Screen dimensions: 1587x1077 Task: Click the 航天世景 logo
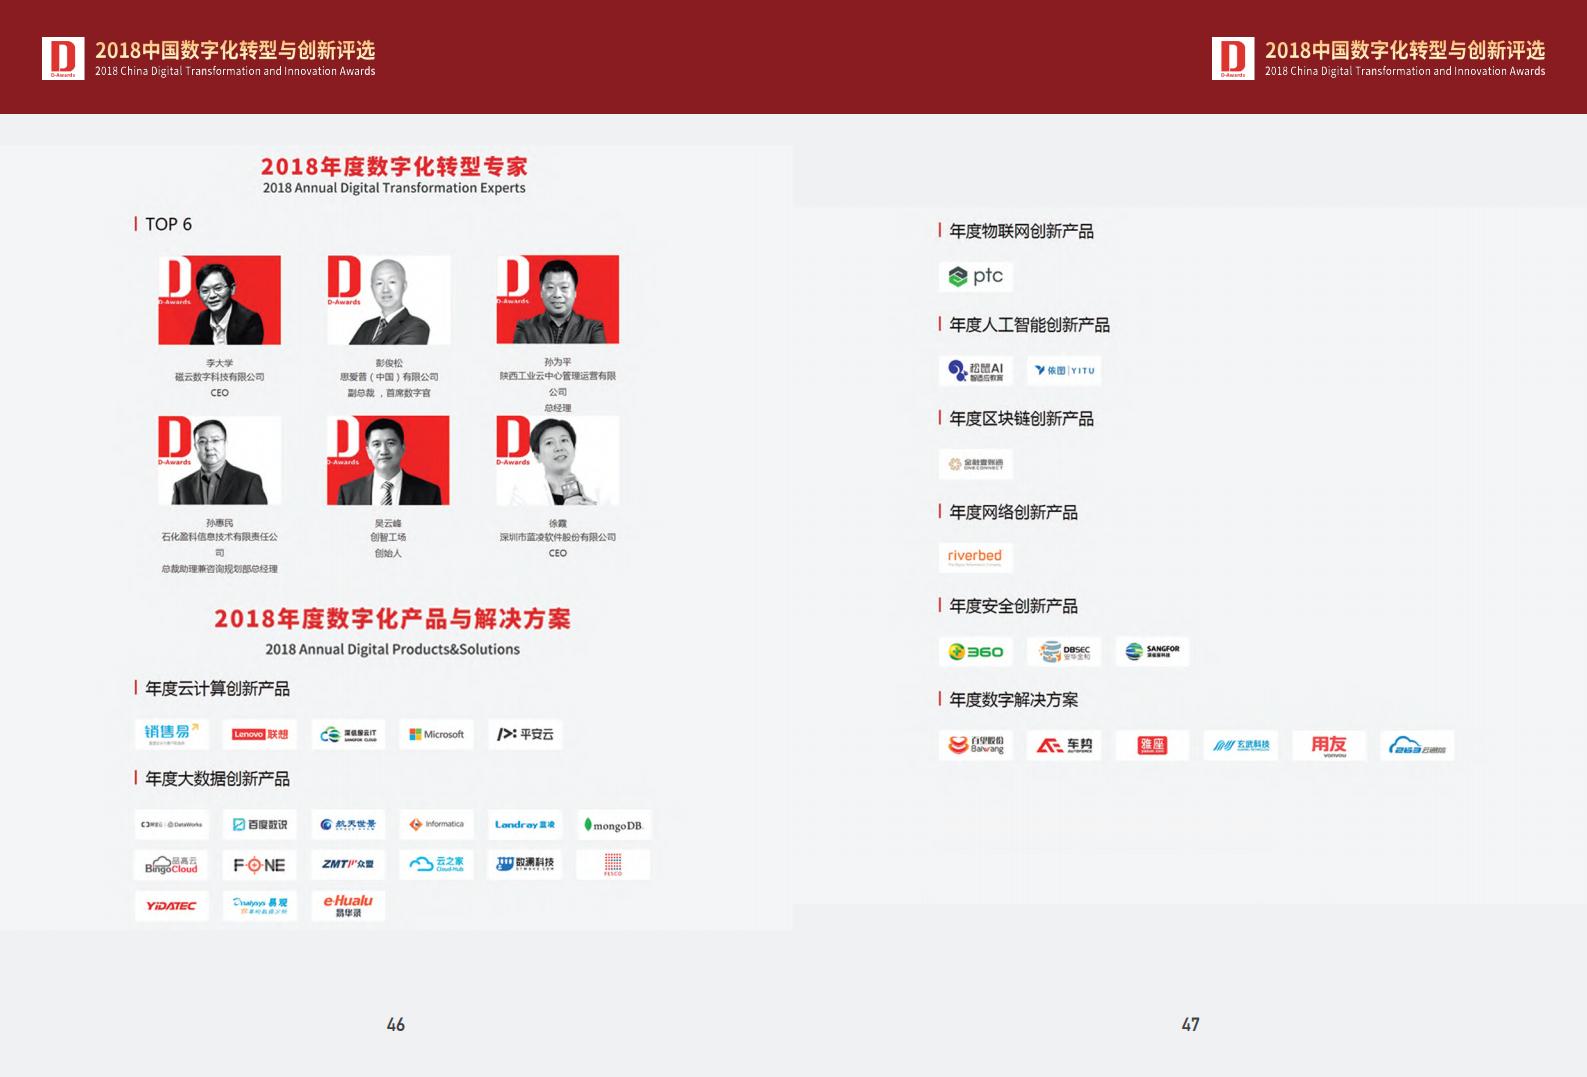click(x=348, y=825)
